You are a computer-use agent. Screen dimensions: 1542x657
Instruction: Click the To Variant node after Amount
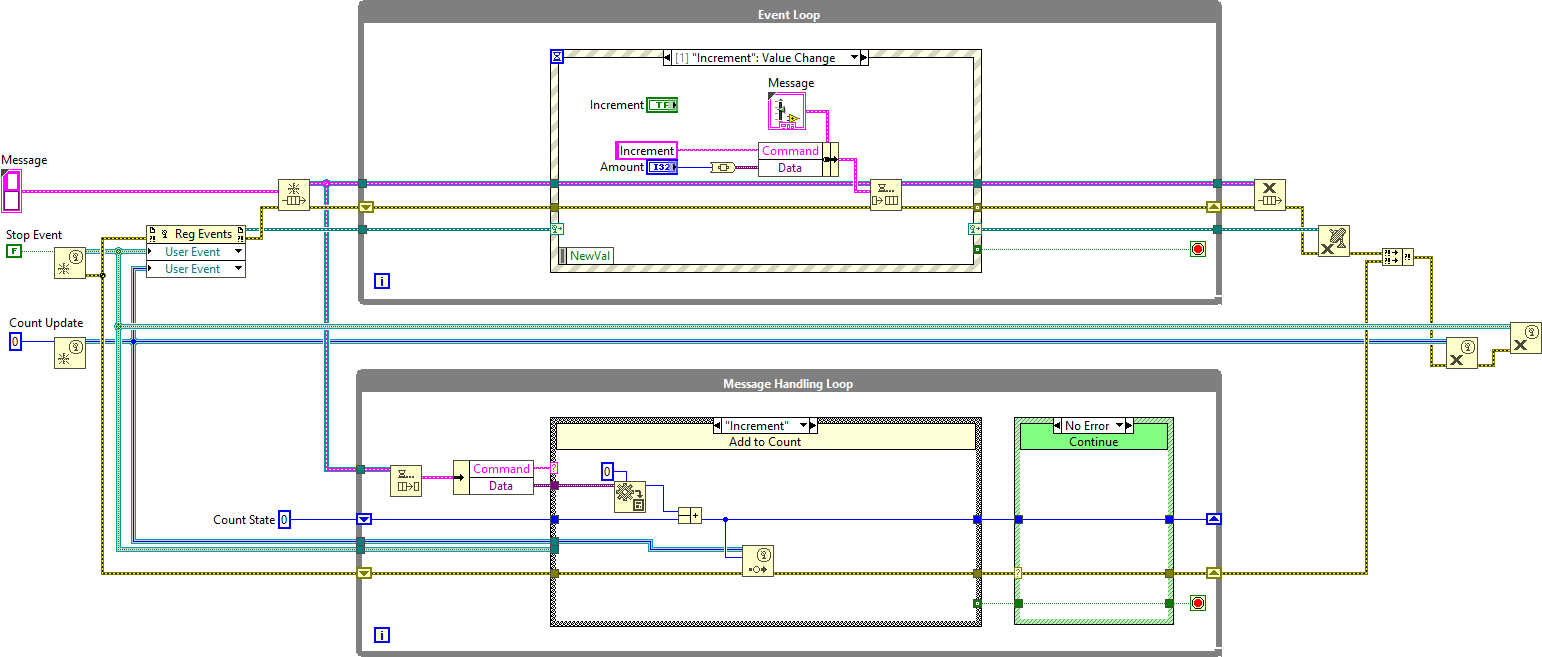723,167
